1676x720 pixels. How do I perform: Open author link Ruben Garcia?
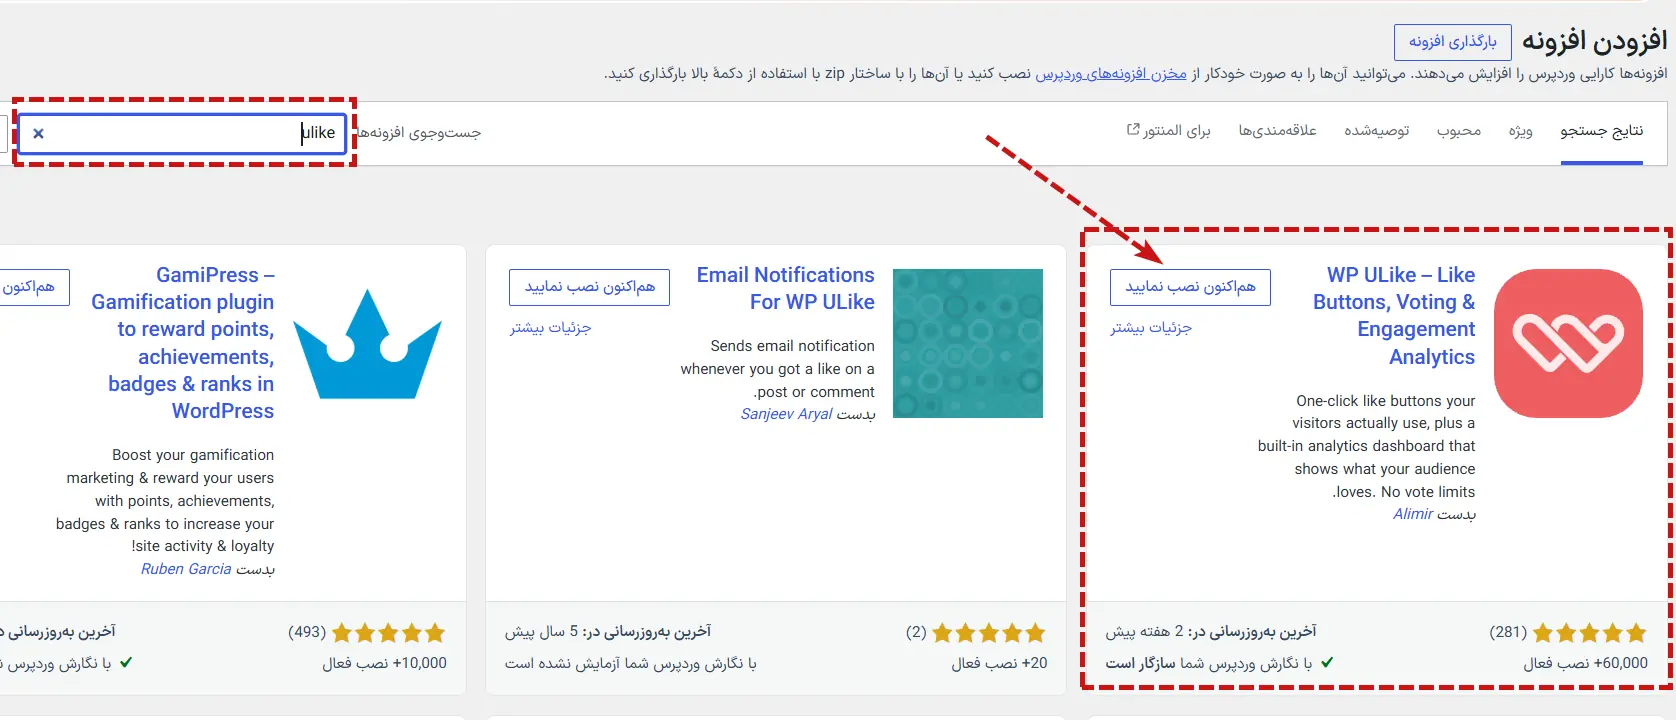(x=186, y=569)
